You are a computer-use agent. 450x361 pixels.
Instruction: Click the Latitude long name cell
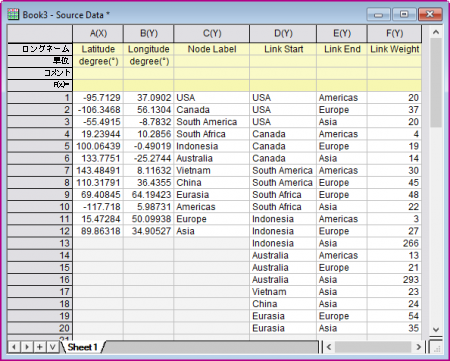tap(98, 49)
